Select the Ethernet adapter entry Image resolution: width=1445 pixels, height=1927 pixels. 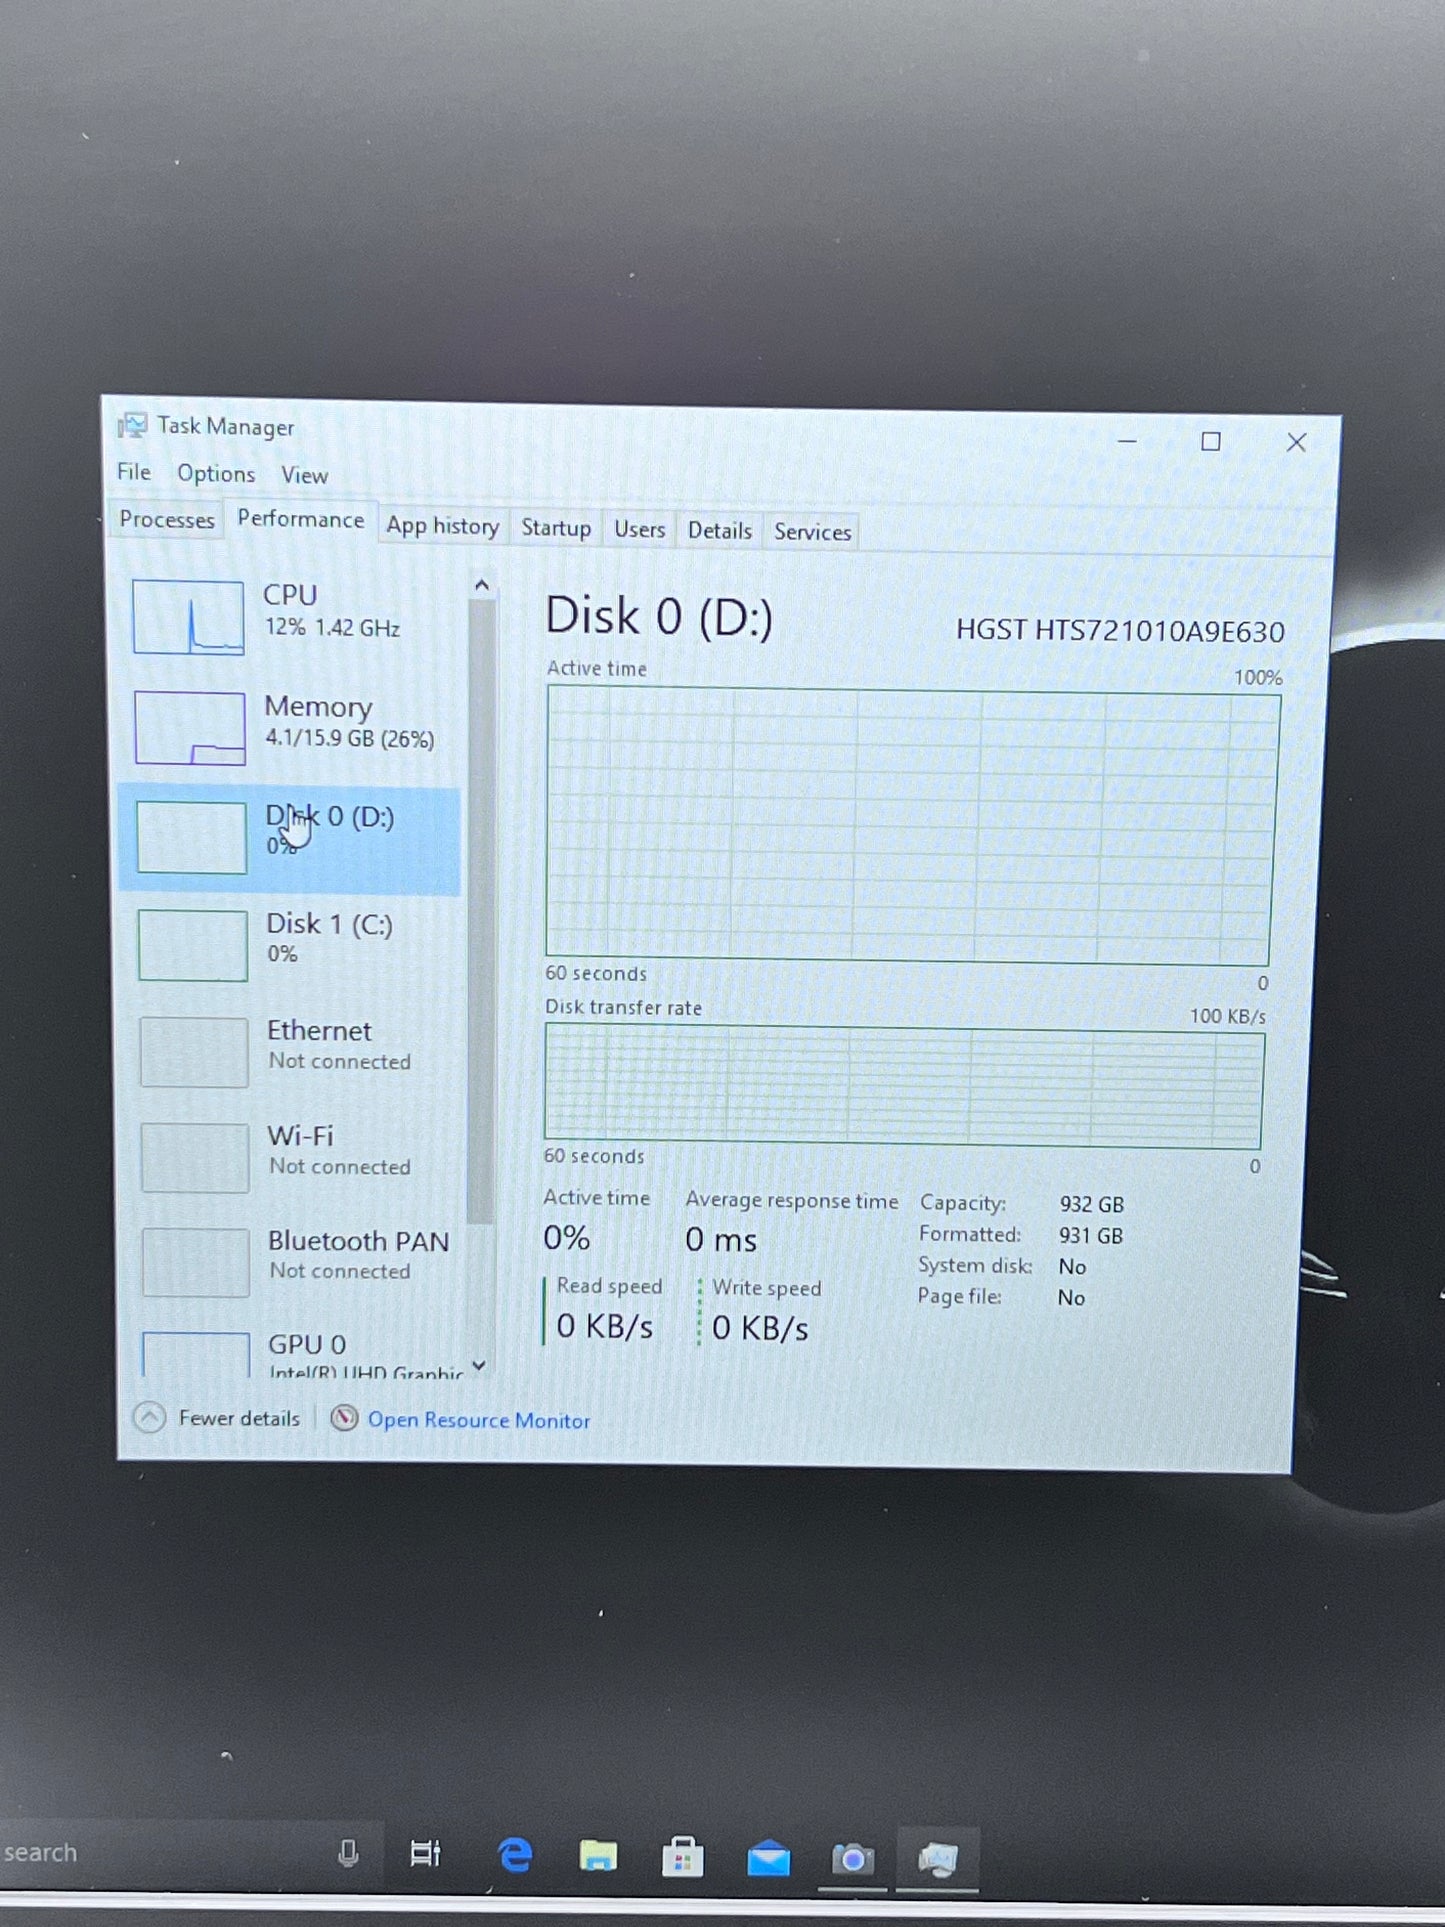tap(292, 1050)
